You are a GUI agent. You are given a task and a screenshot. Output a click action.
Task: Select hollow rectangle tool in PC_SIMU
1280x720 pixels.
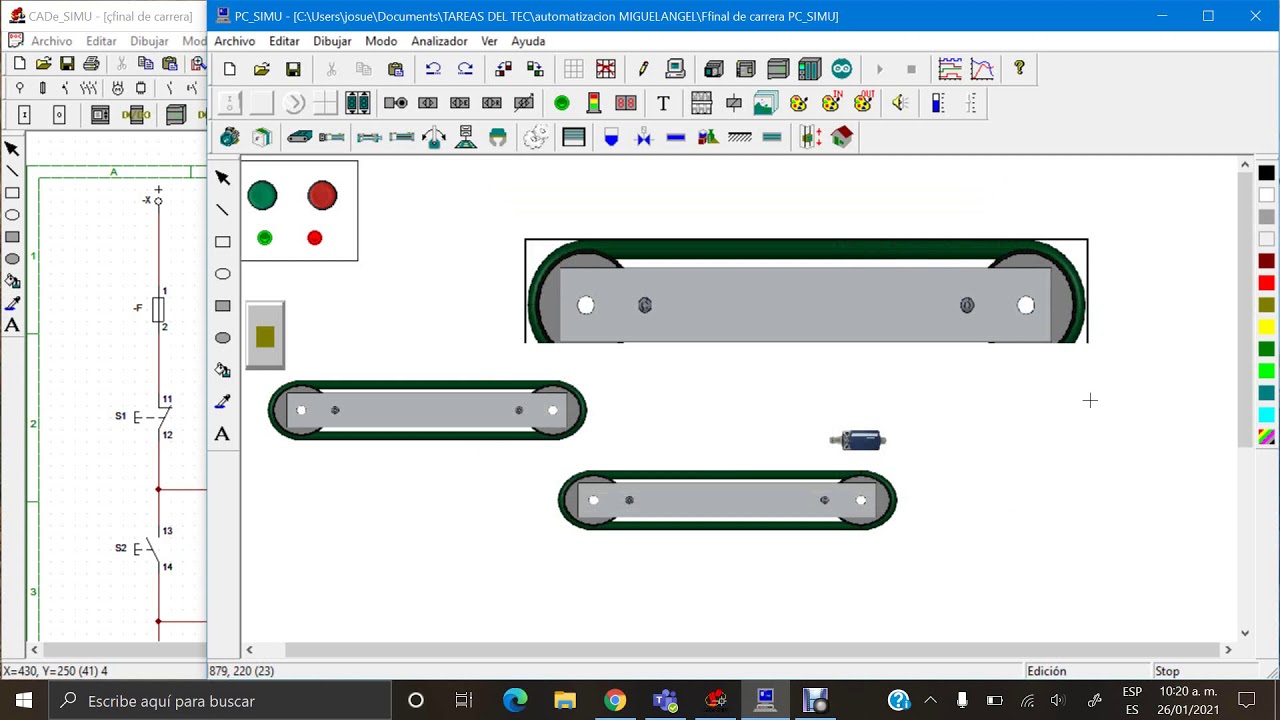click(223, 242)
